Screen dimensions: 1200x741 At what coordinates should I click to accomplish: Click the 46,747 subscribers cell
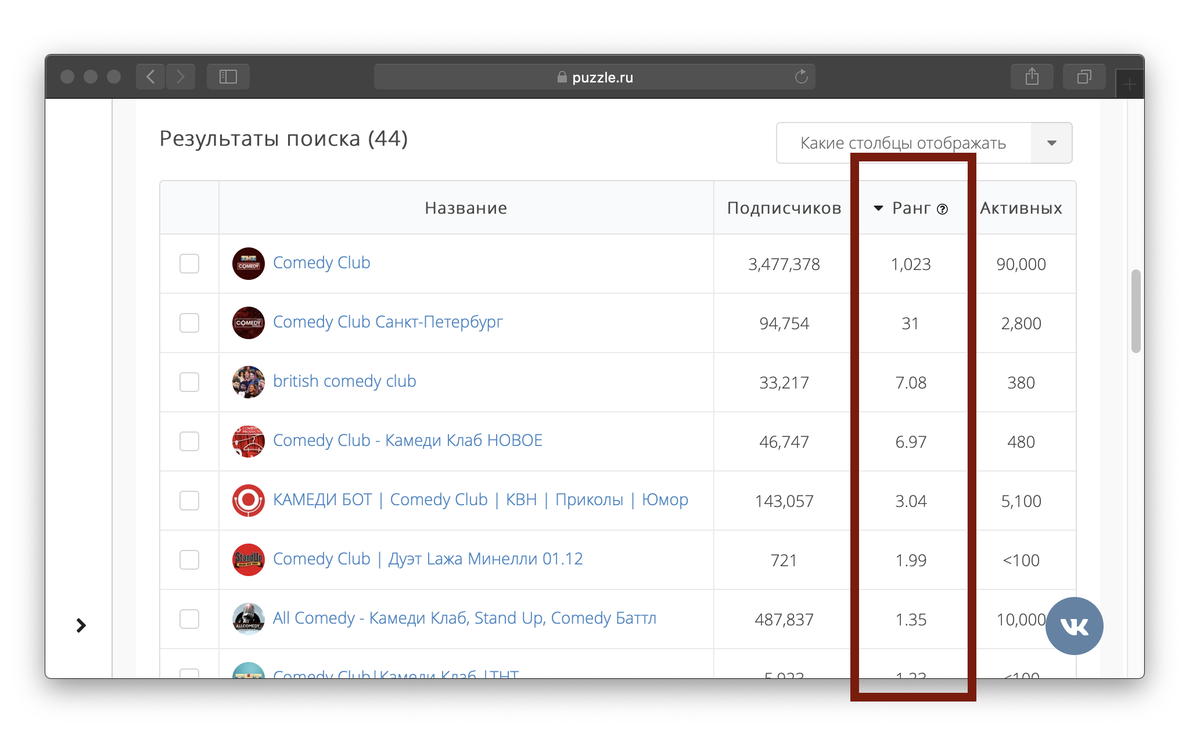point(784,441)
